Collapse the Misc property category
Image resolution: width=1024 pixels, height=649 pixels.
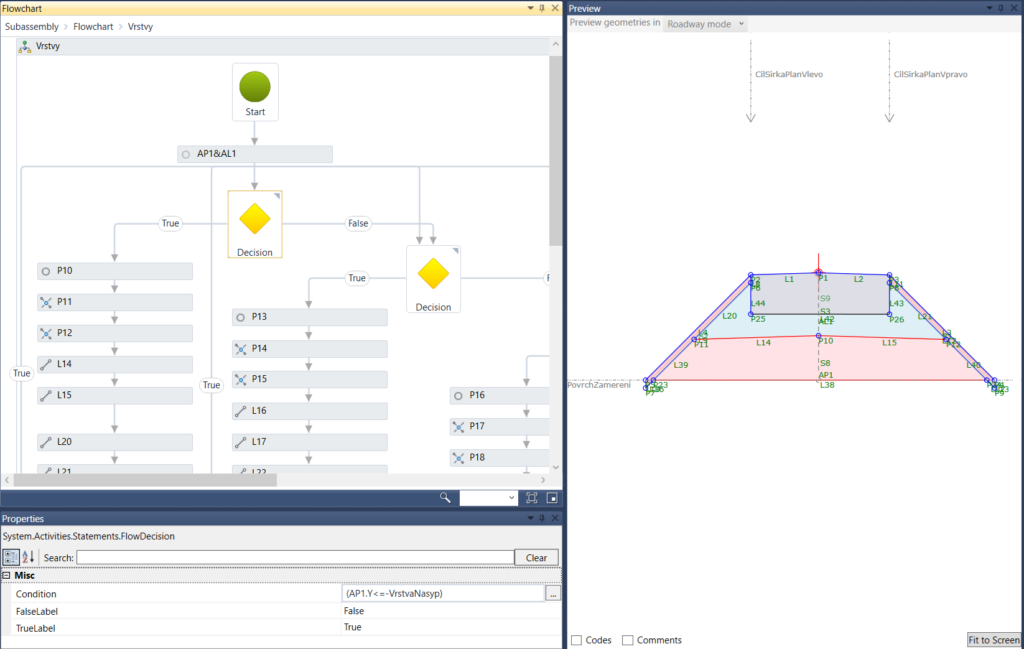tap(7, 576)
